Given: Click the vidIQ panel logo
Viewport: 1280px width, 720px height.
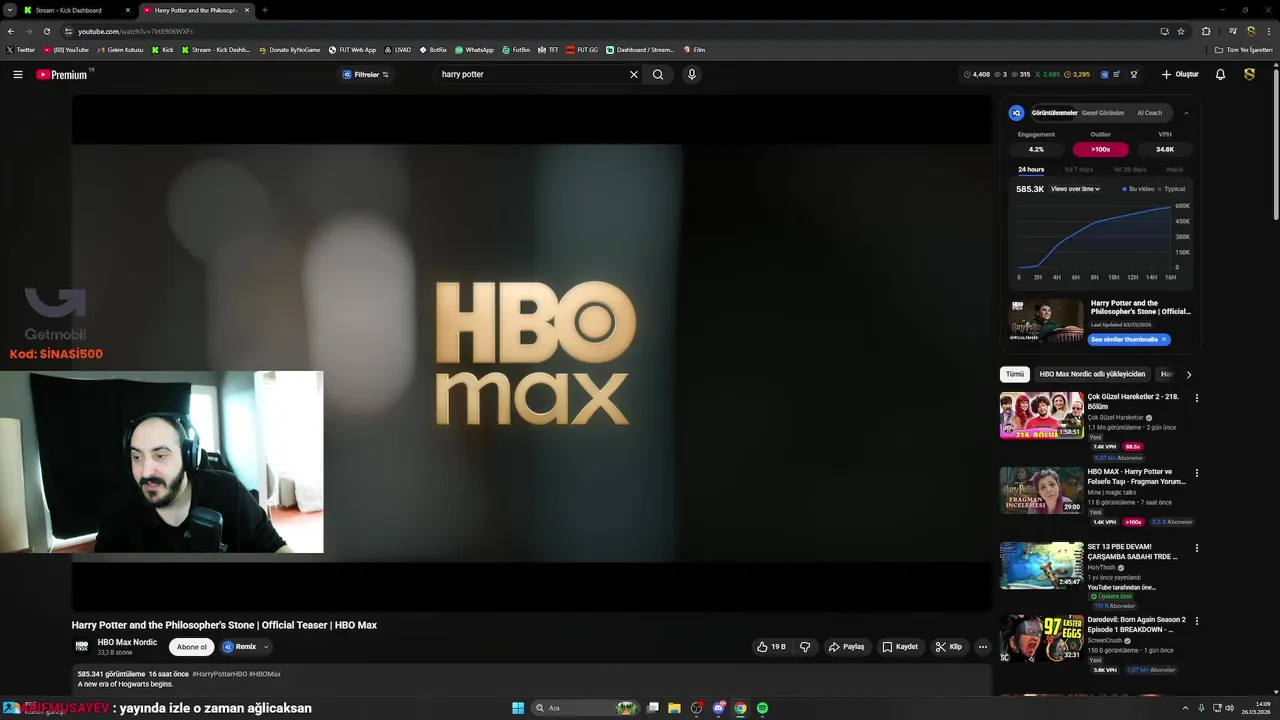Looking at the screenshot, I should [1016, 113].
